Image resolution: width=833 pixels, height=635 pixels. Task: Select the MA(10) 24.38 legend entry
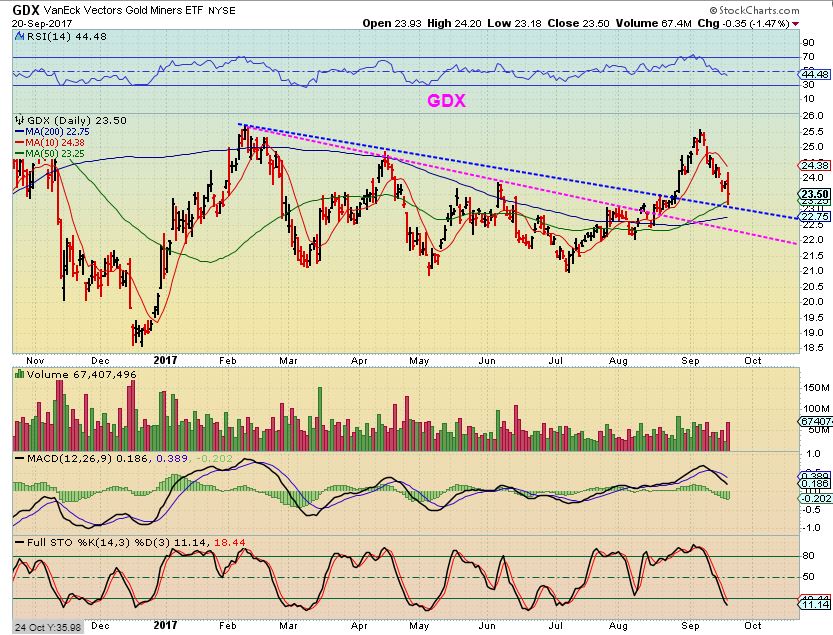49,142
